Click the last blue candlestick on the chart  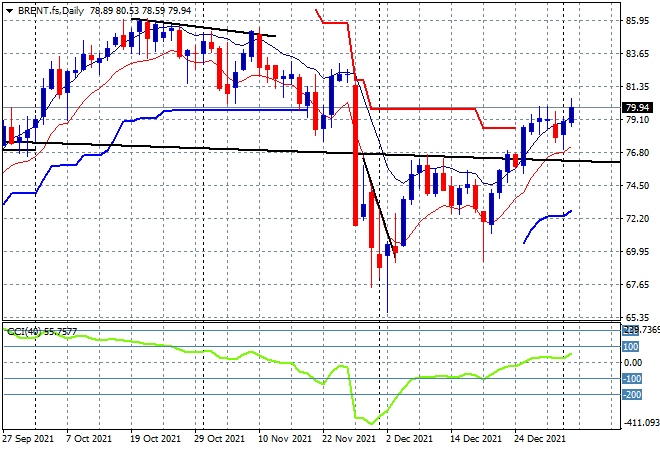(x=572, y=114)
